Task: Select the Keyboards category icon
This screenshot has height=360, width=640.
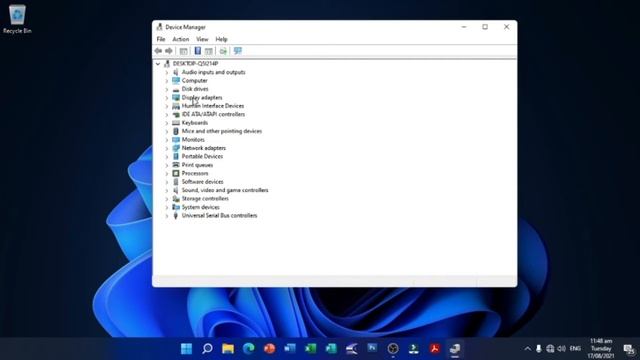Action: click(176, 123)
